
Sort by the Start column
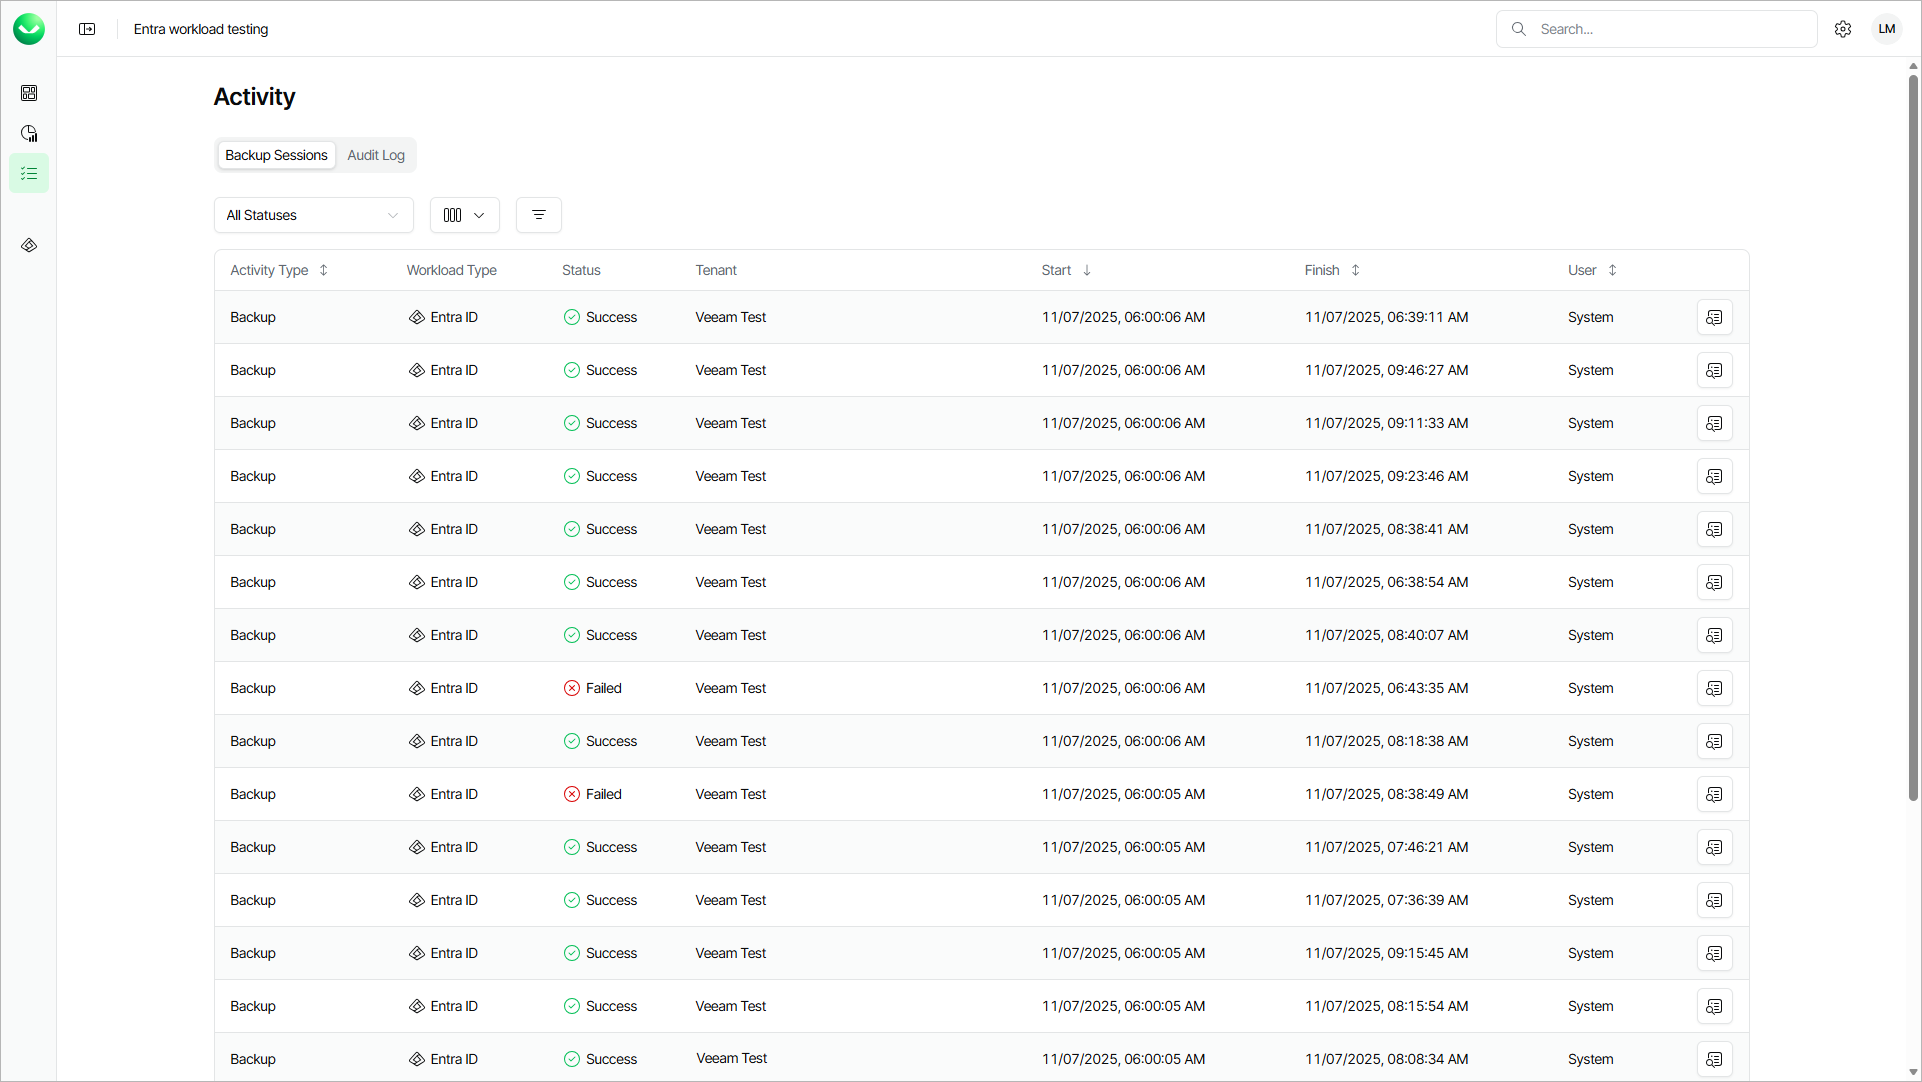pos(1065,270)
